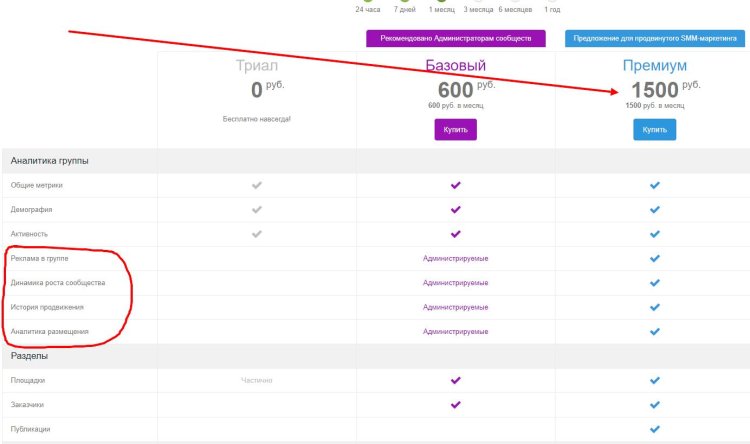Expand the Аналитика группы section header

(x=50, y=160)
